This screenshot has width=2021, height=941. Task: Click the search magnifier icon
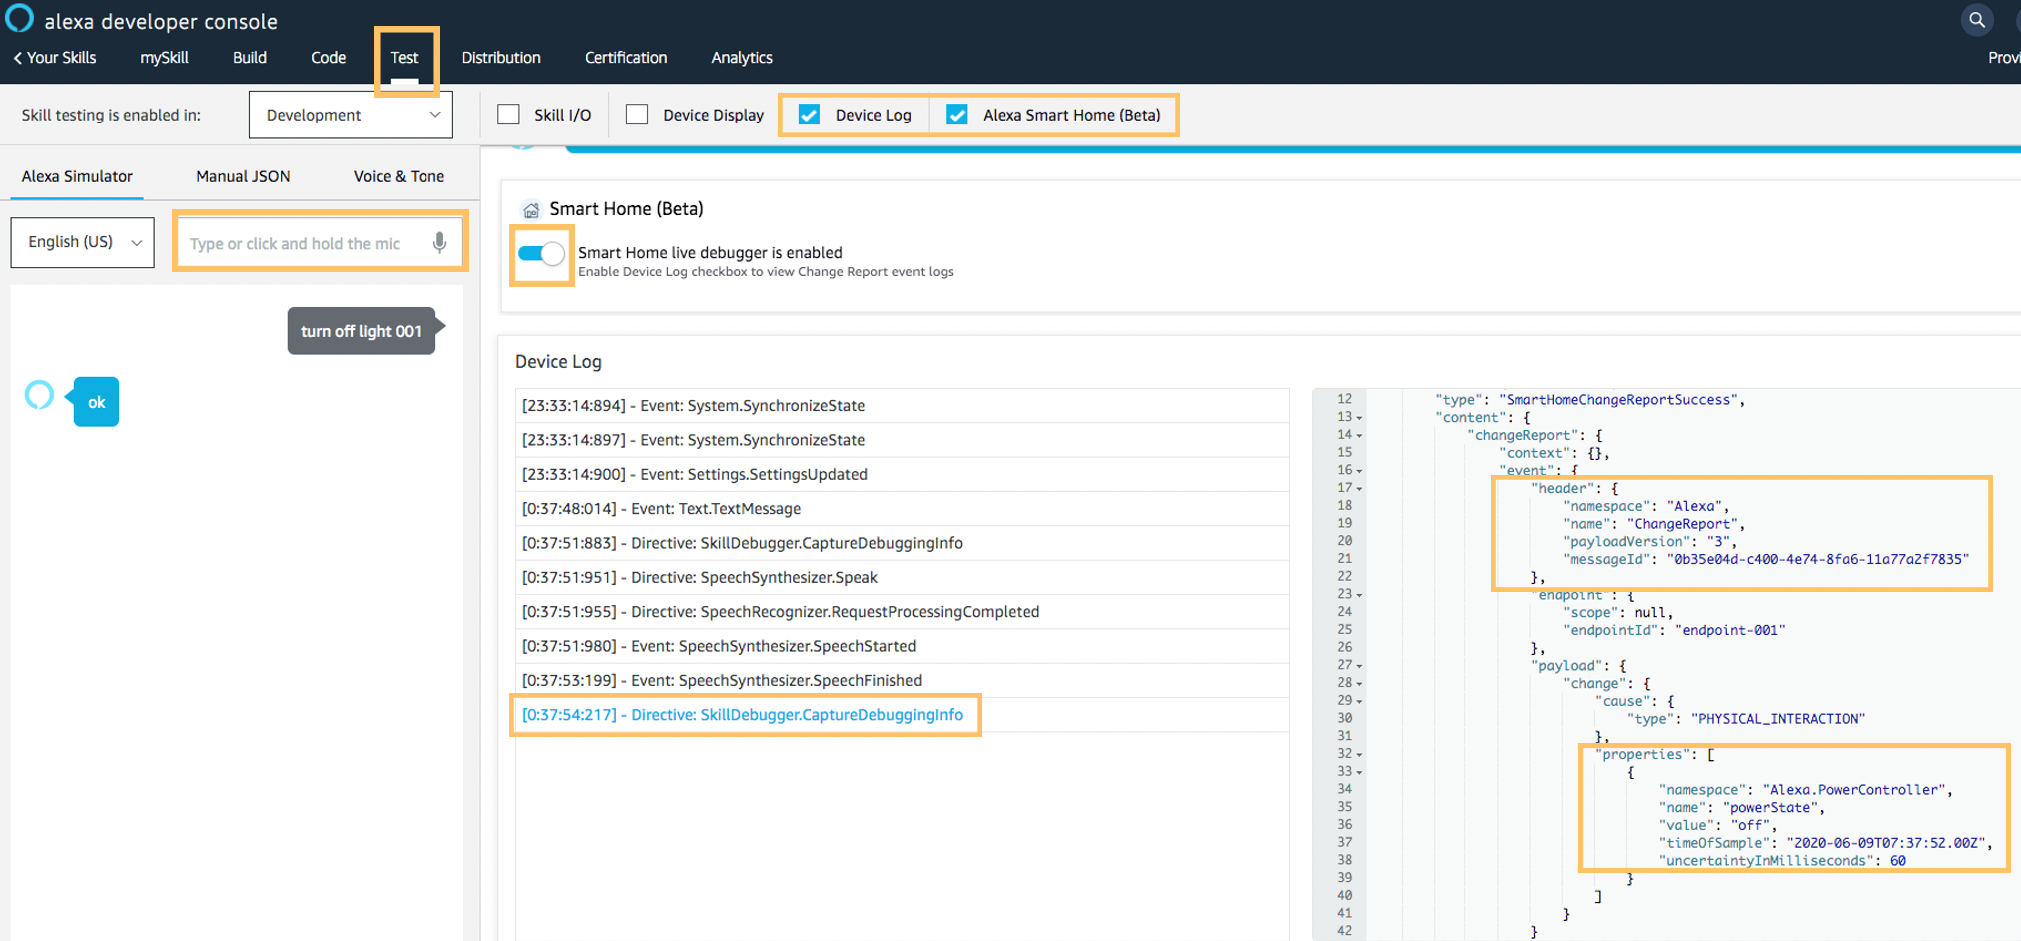tap(1976, 20)
